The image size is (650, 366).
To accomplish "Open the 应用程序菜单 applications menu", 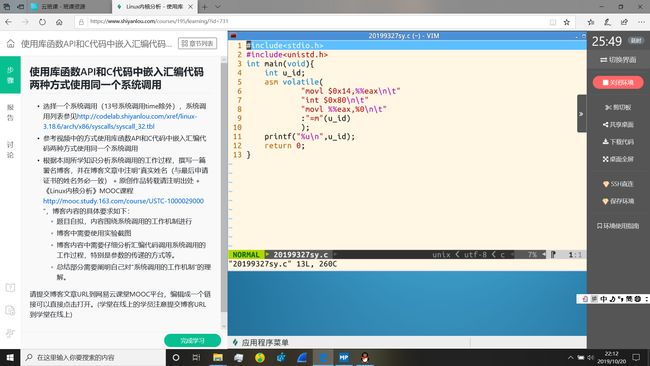I will (x=260, y=342).
